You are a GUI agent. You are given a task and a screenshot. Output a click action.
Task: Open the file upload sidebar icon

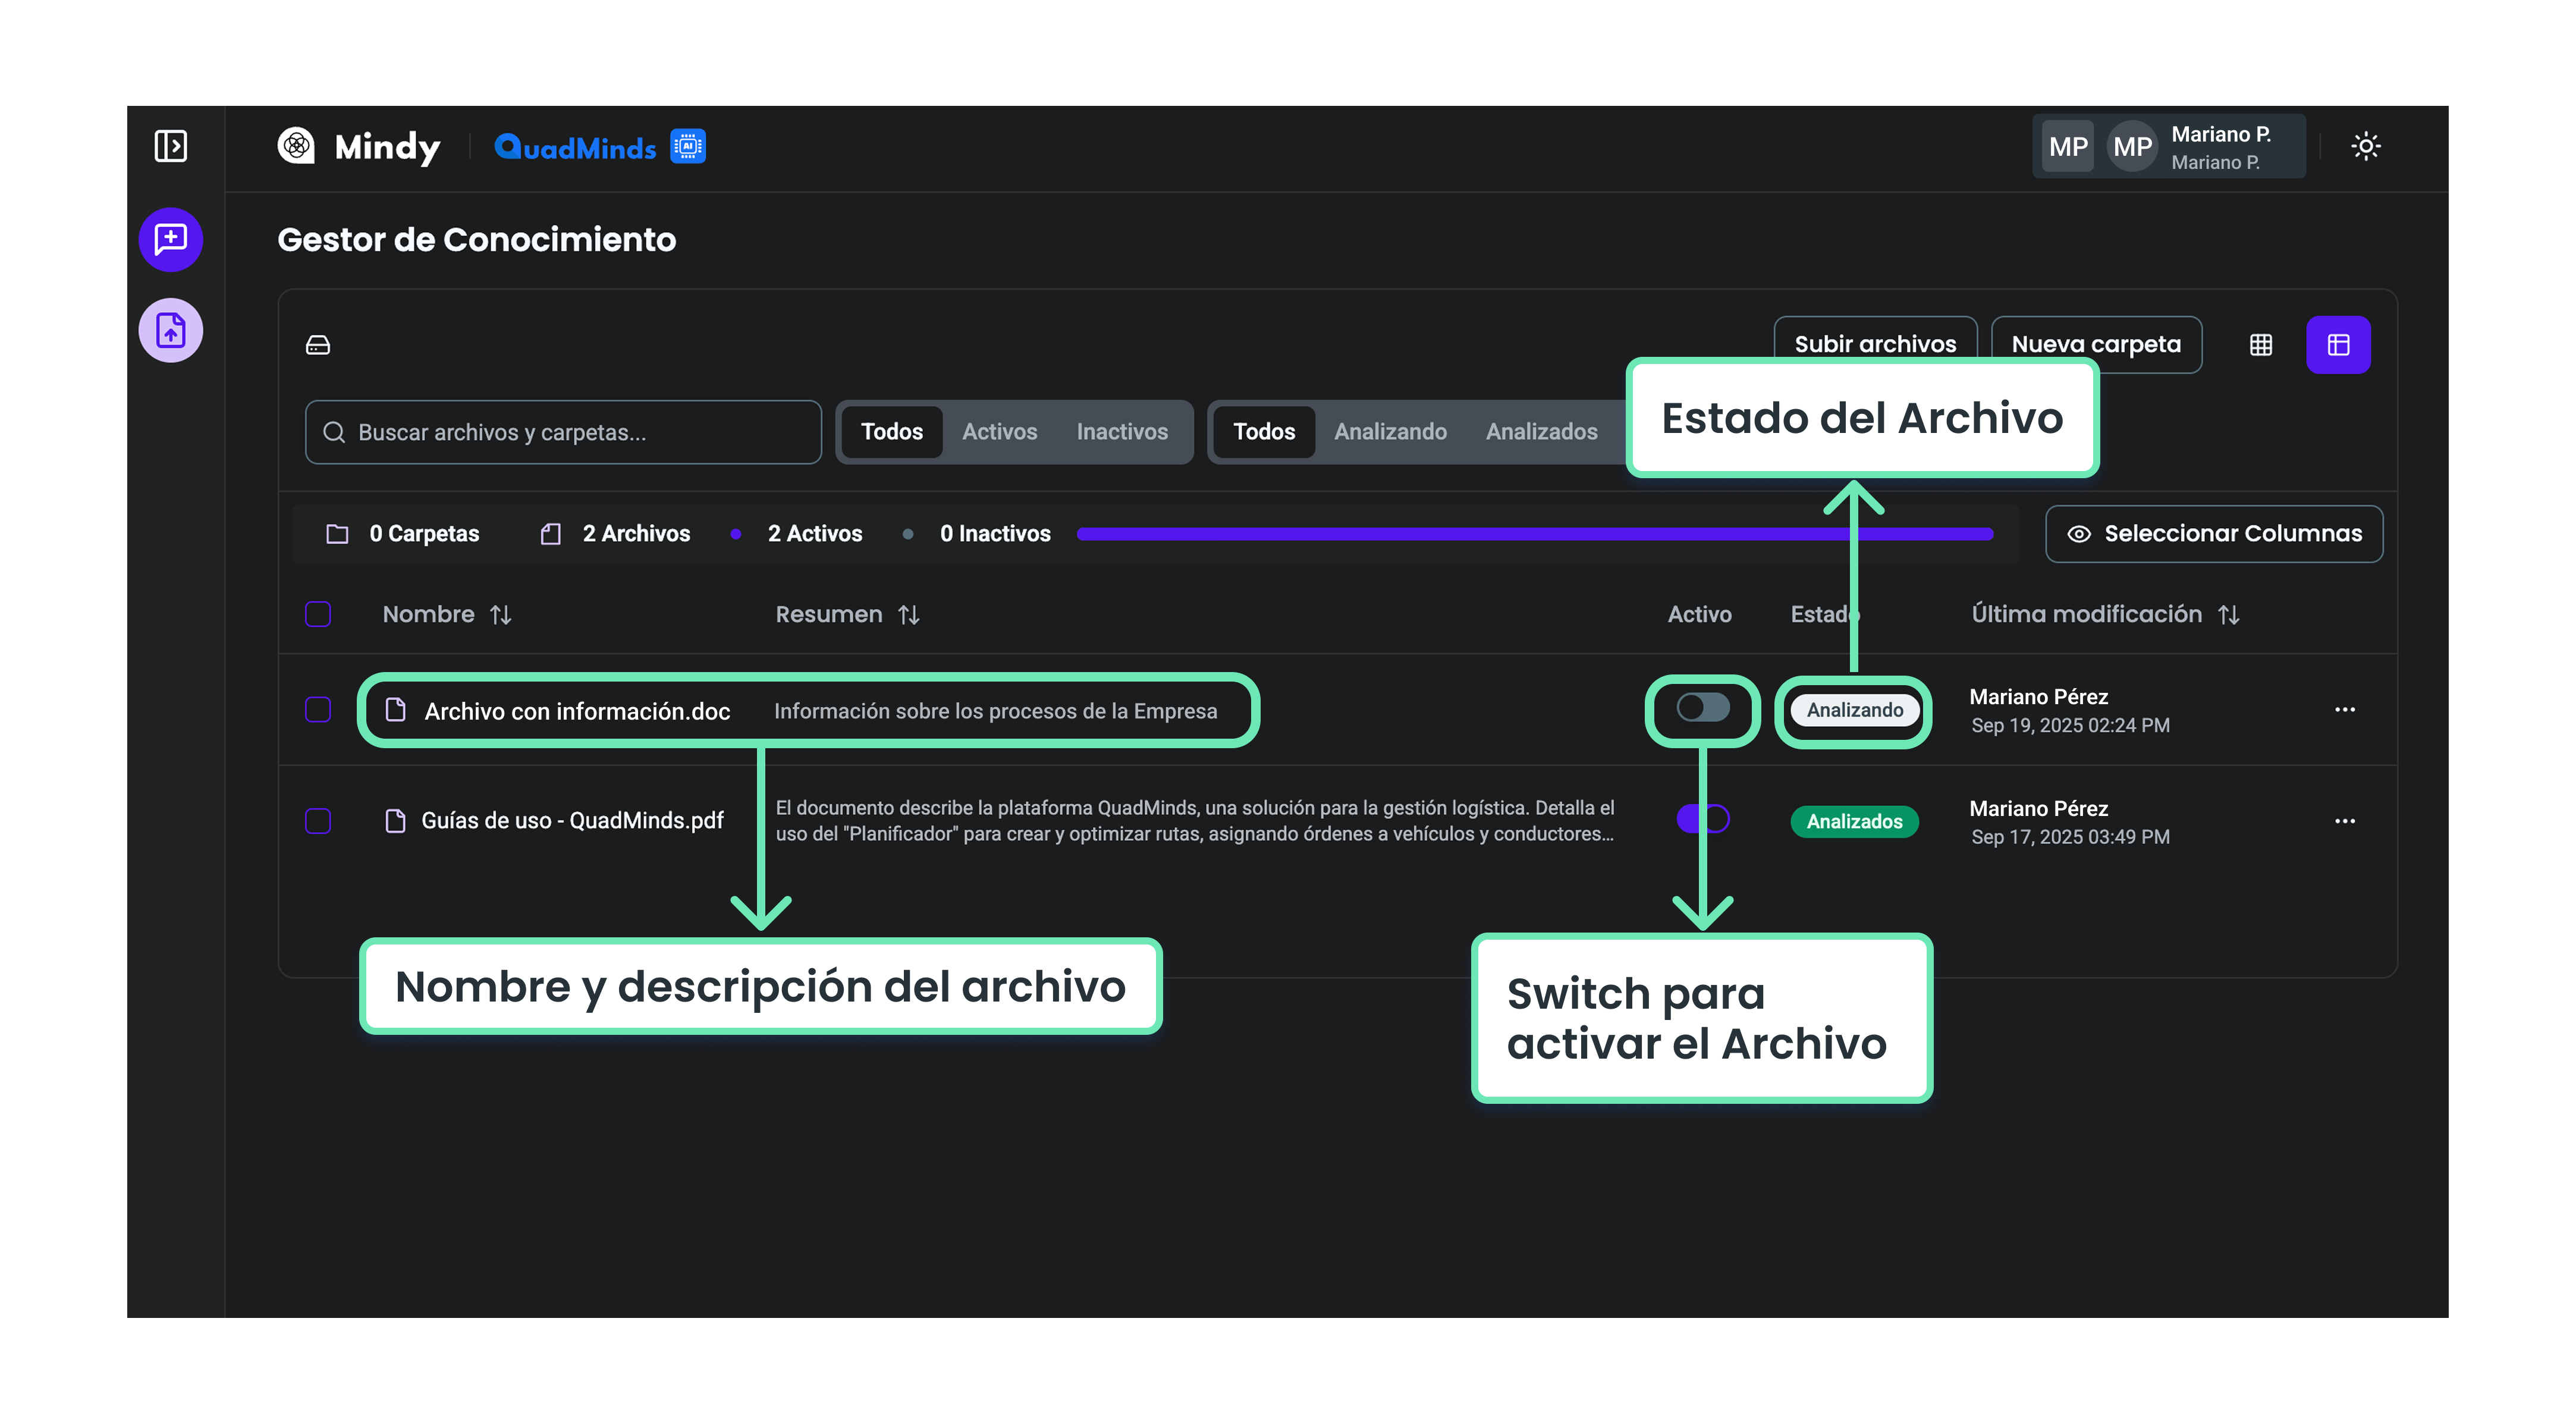click(171, 330)
